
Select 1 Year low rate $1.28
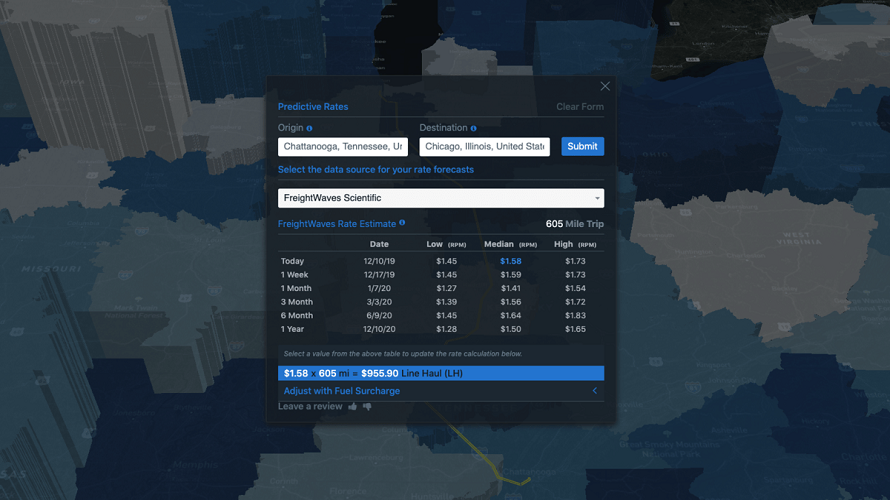point(446,329)
